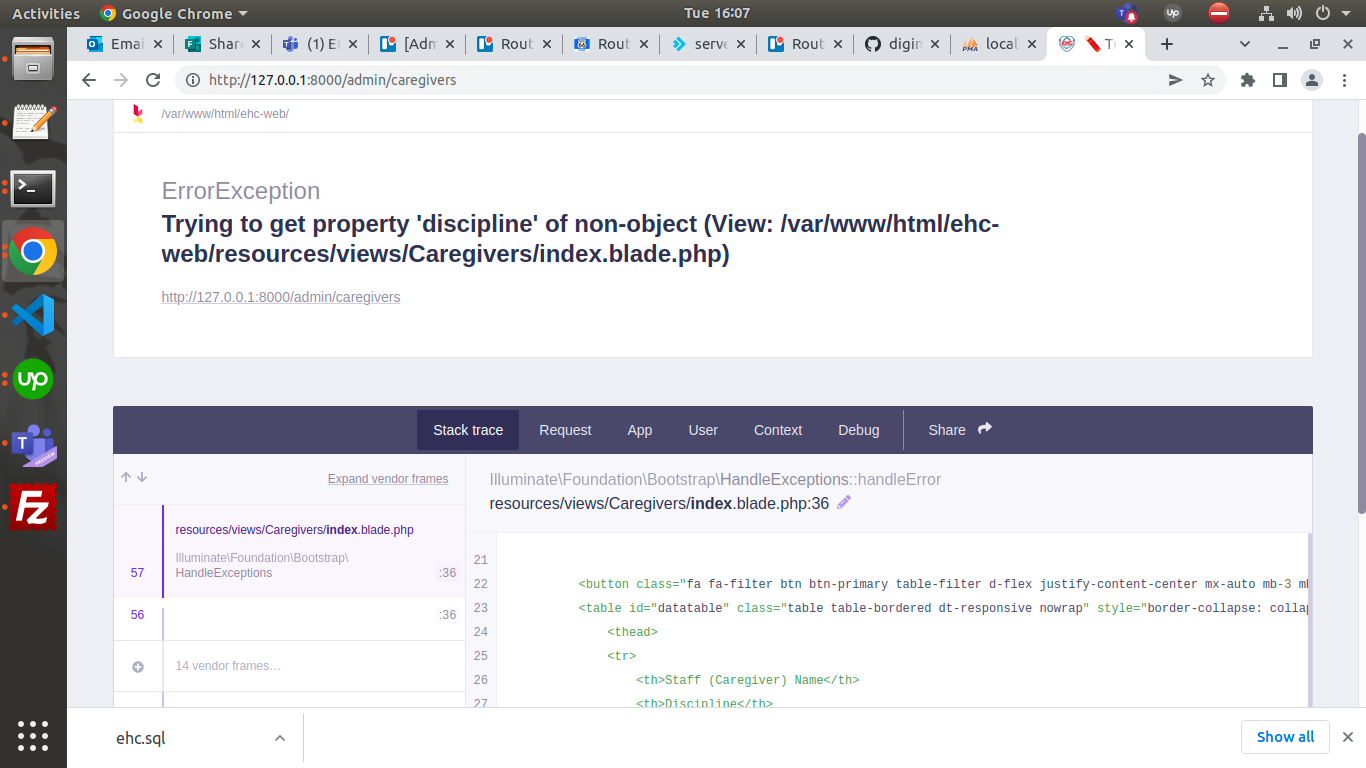Bookmark this page with the star icon
The image size is (1366, 768).
(1208, 80)
